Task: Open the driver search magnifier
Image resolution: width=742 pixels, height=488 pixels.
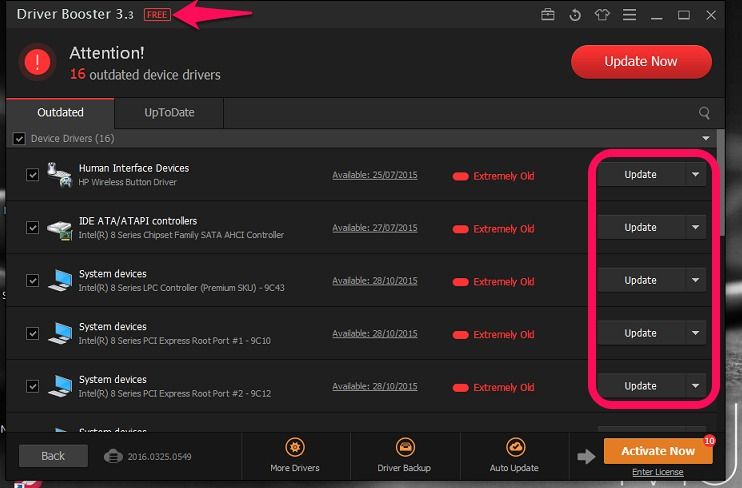Action: coord(704,113)
